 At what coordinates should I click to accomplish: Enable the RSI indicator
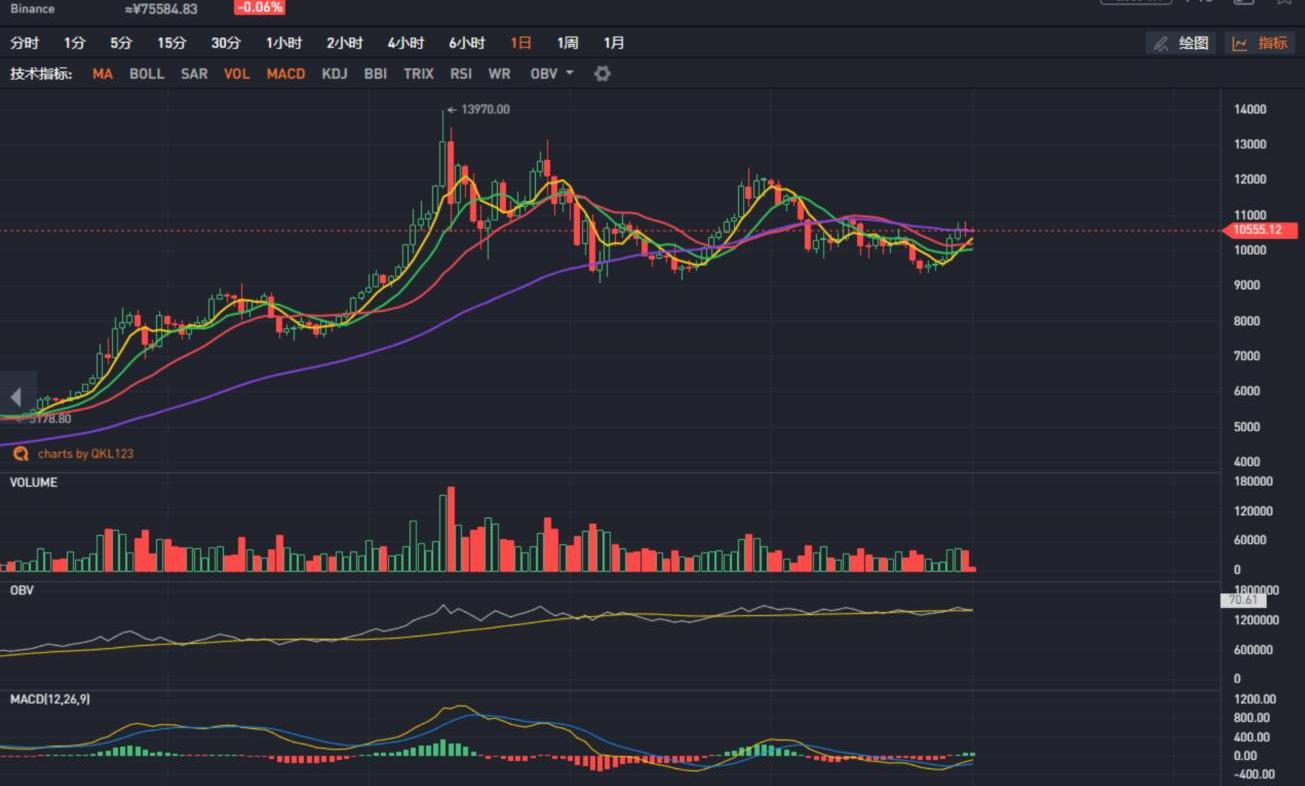click(x=461, y=74)
